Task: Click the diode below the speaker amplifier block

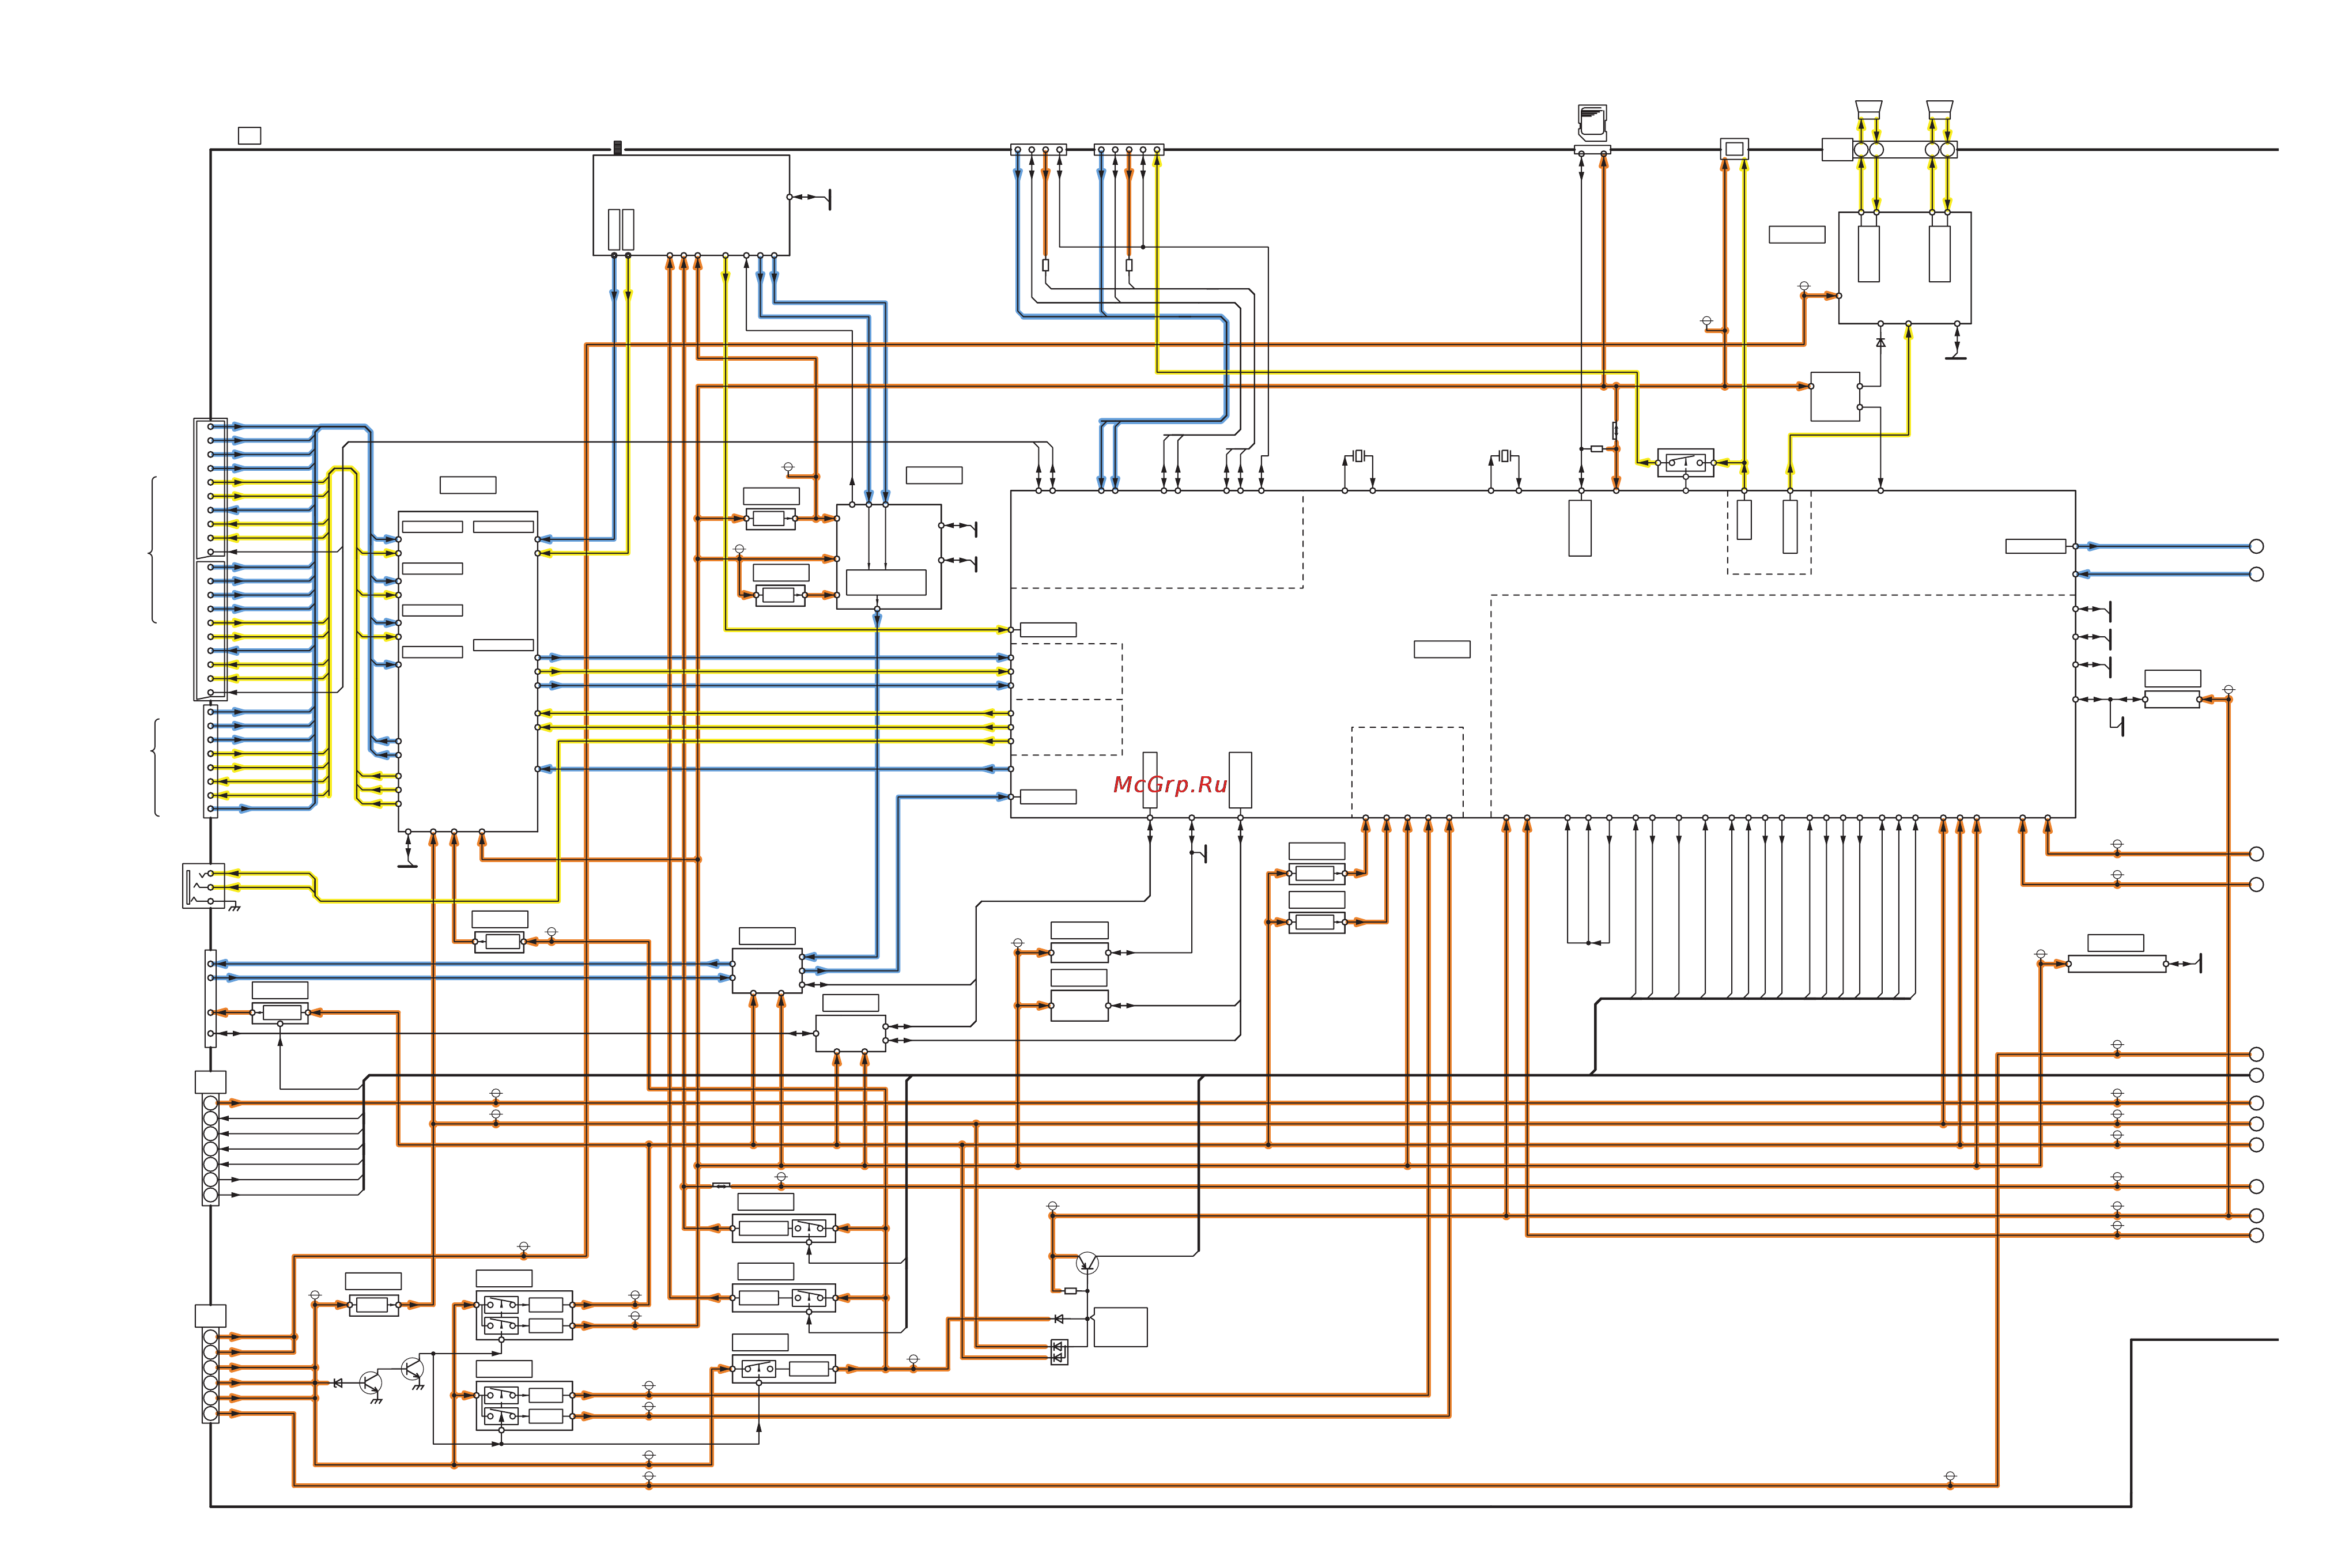Action: pos(1880,343)
